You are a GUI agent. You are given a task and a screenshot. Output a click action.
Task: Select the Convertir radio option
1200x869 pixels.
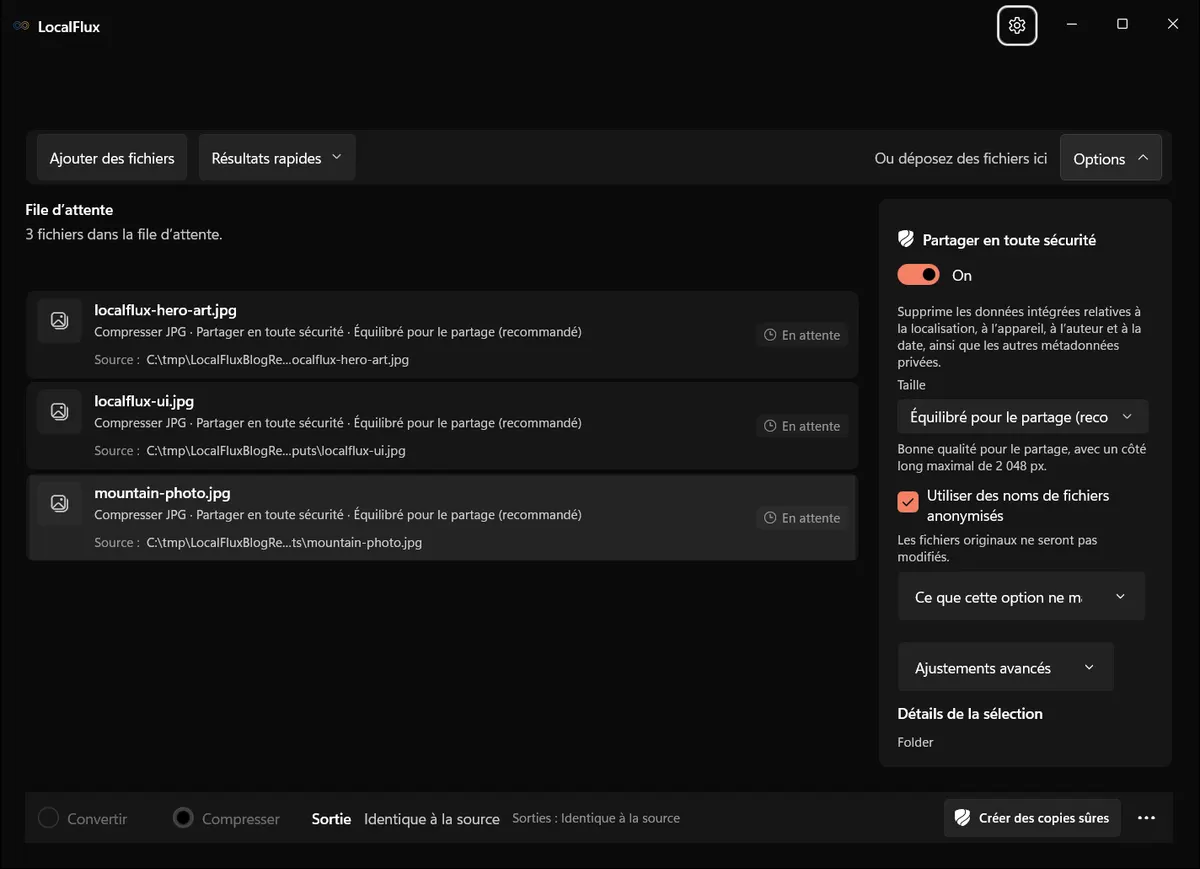click(x=48, y=818)
